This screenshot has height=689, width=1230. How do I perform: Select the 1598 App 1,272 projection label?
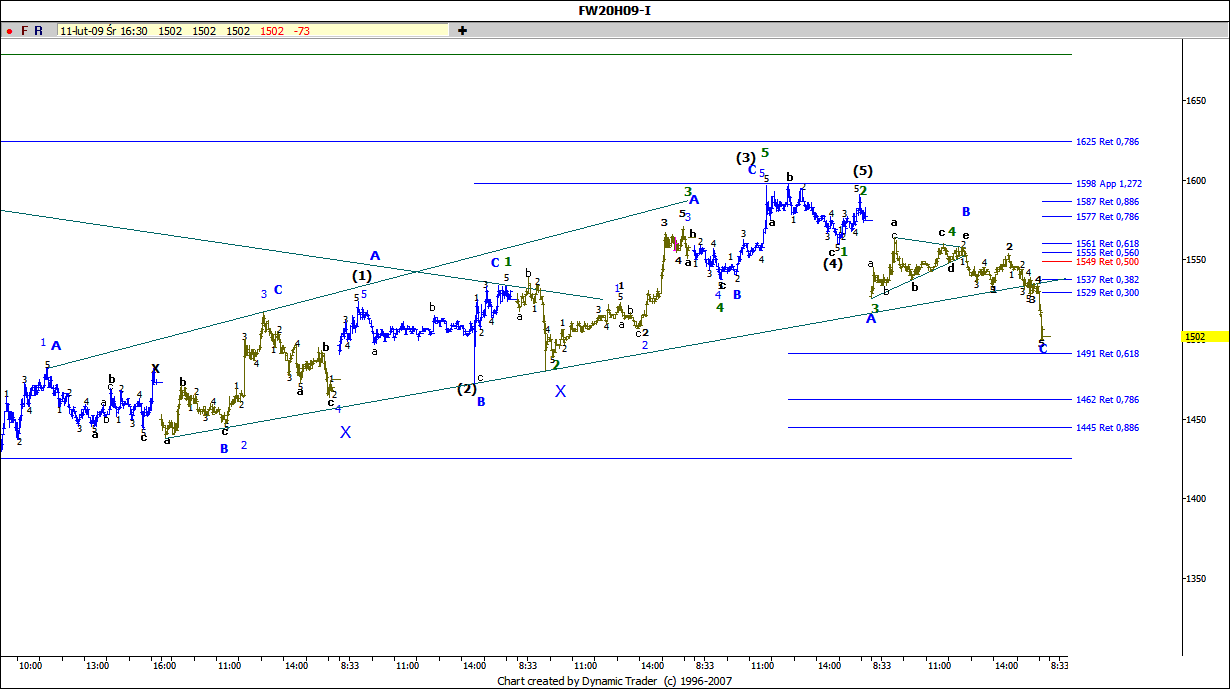[x=1108, y=184]
